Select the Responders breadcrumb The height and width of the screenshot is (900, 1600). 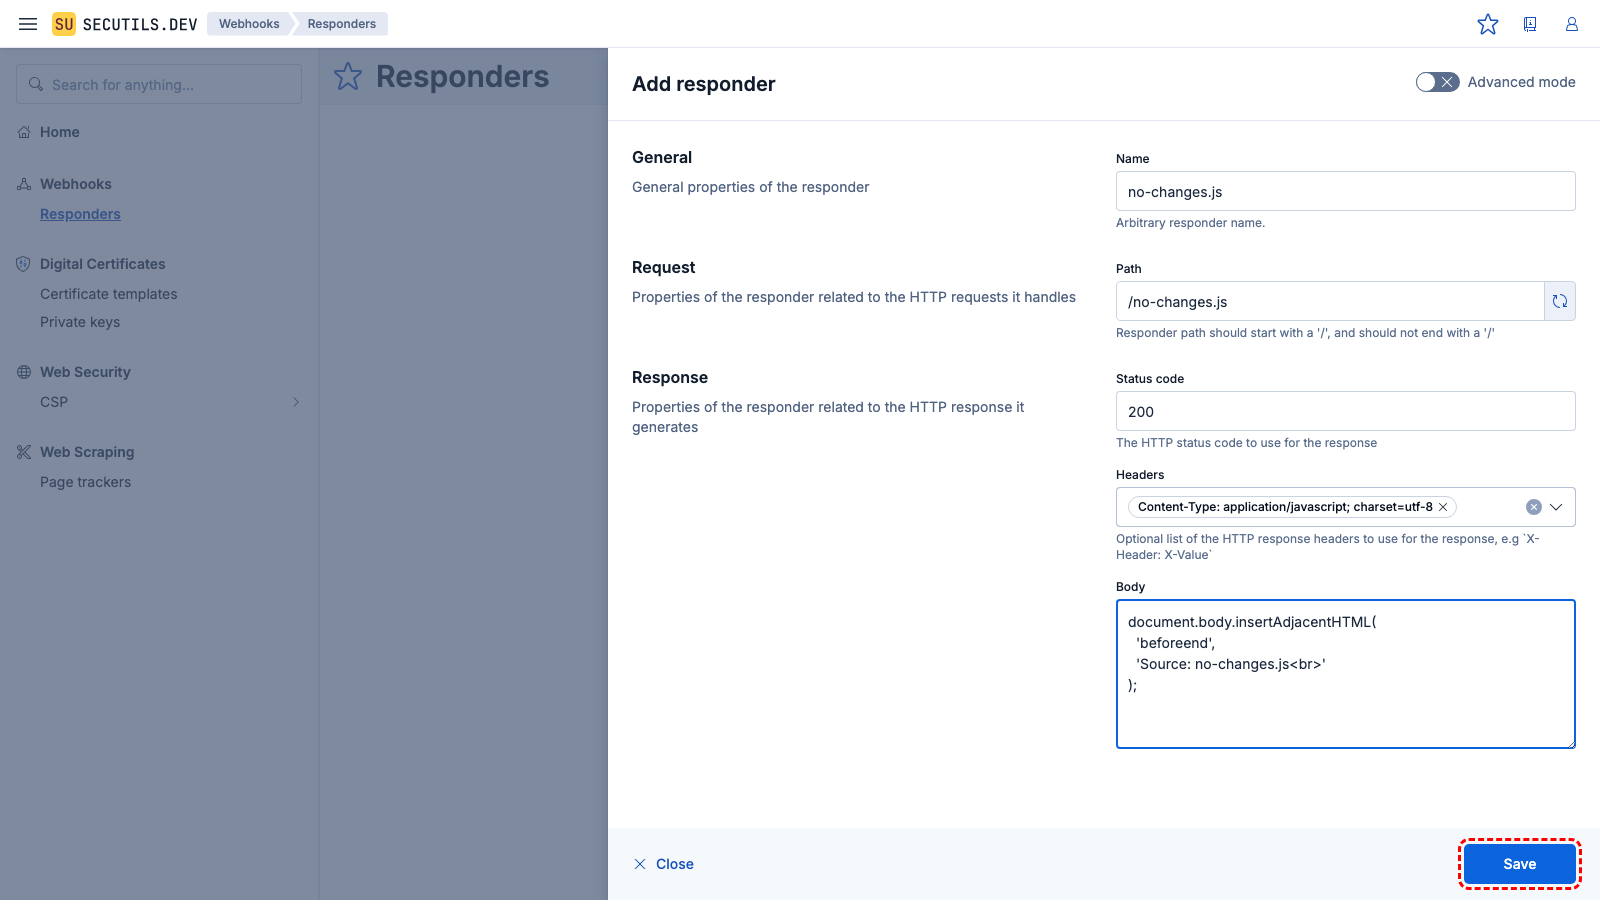click(341, 24)
